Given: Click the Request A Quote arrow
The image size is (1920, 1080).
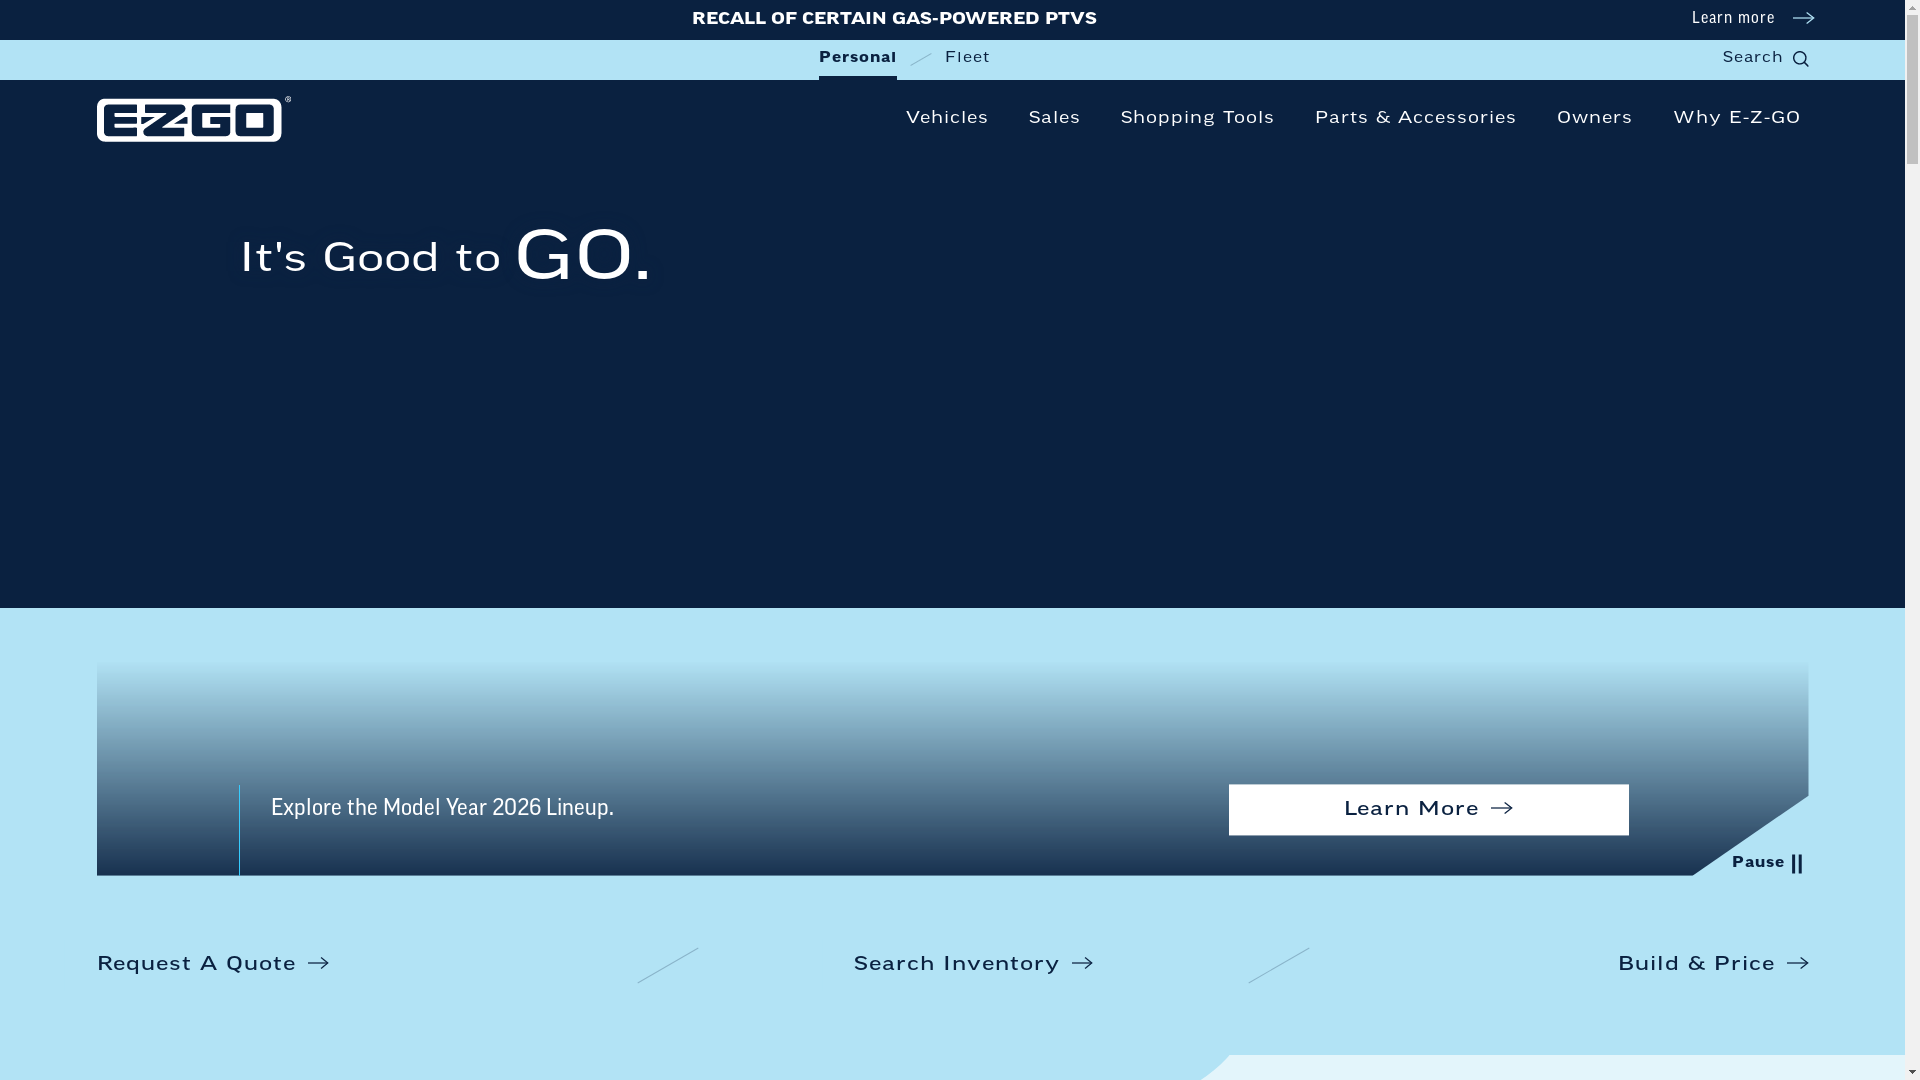Looking at the screenshot, I should (318, 963).
